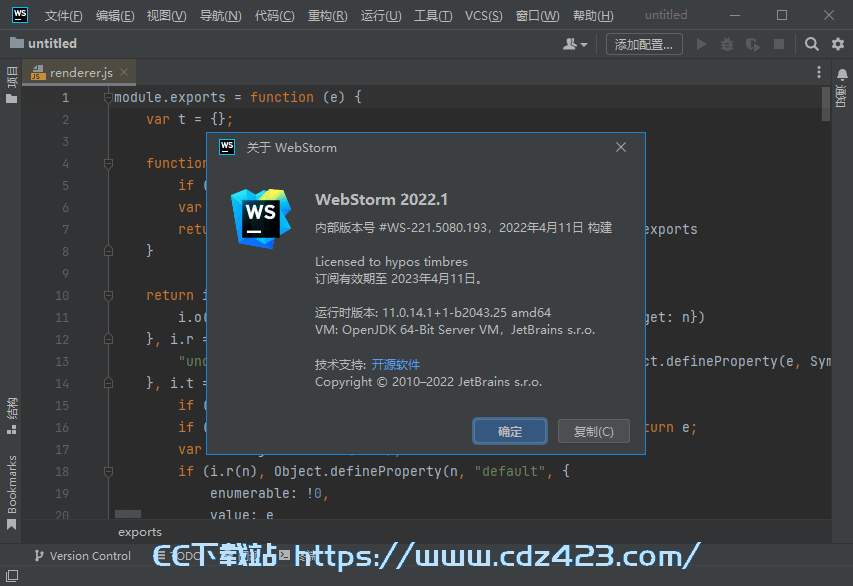Click the WebStorm 2022.1 heading text

click(x=381, y=200)
